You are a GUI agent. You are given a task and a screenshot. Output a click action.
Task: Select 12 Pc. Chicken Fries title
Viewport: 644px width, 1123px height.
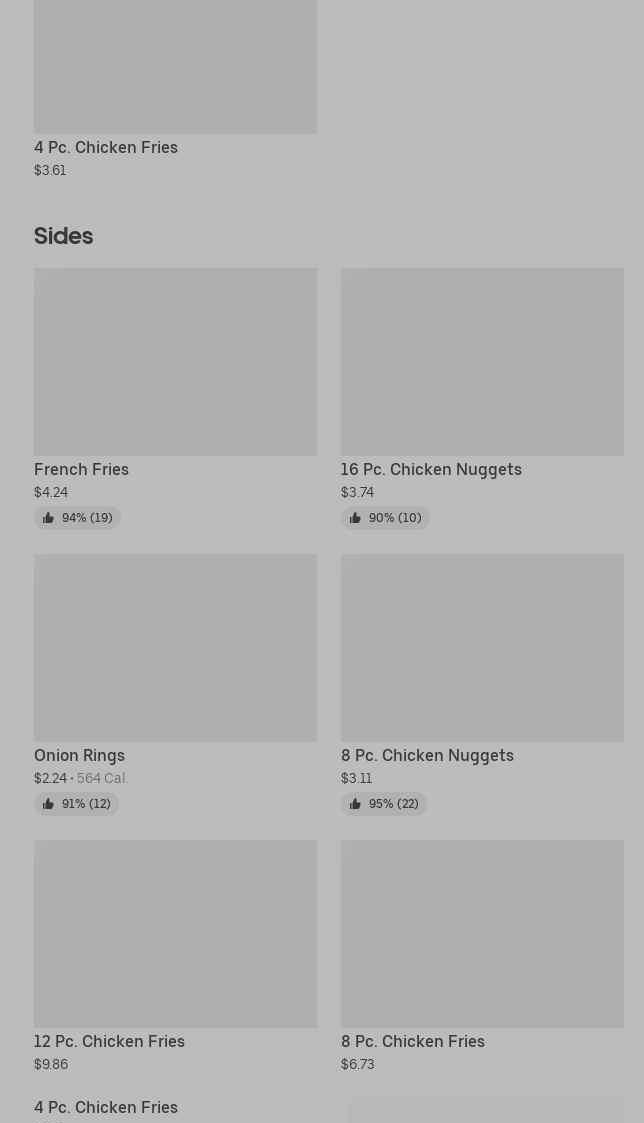coord(109,1041)
